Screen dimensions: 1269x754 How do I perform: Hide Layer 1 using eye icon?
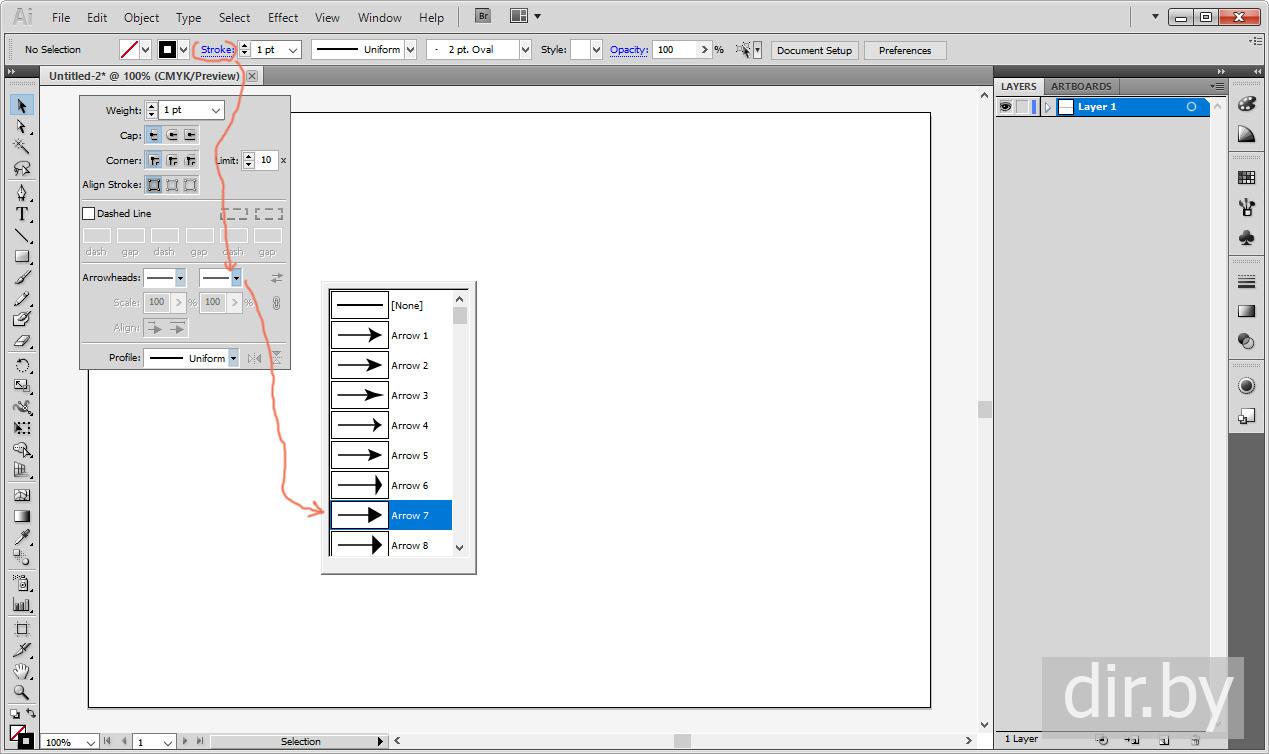pos(1006,107)
